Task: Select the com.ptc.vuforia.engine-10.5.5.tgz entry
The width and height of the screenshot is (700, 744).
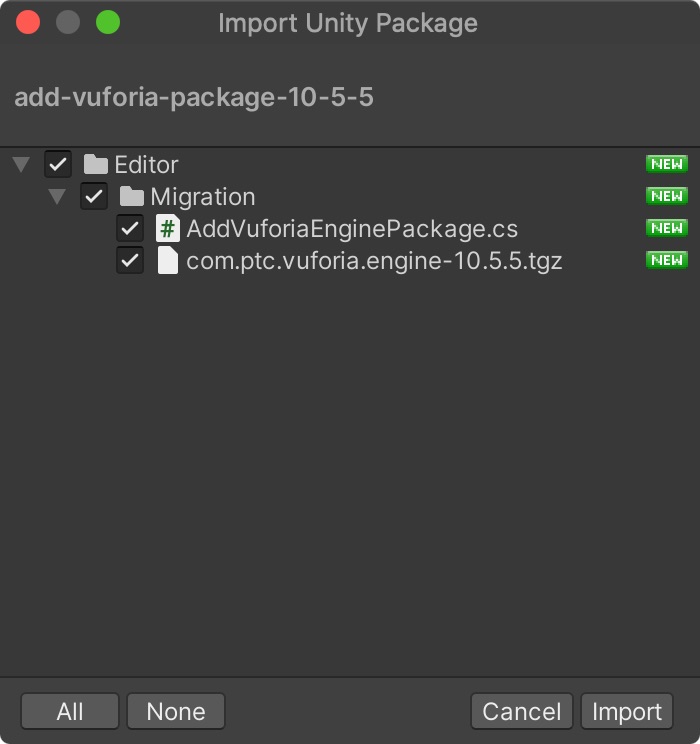Action: point(374,261)
